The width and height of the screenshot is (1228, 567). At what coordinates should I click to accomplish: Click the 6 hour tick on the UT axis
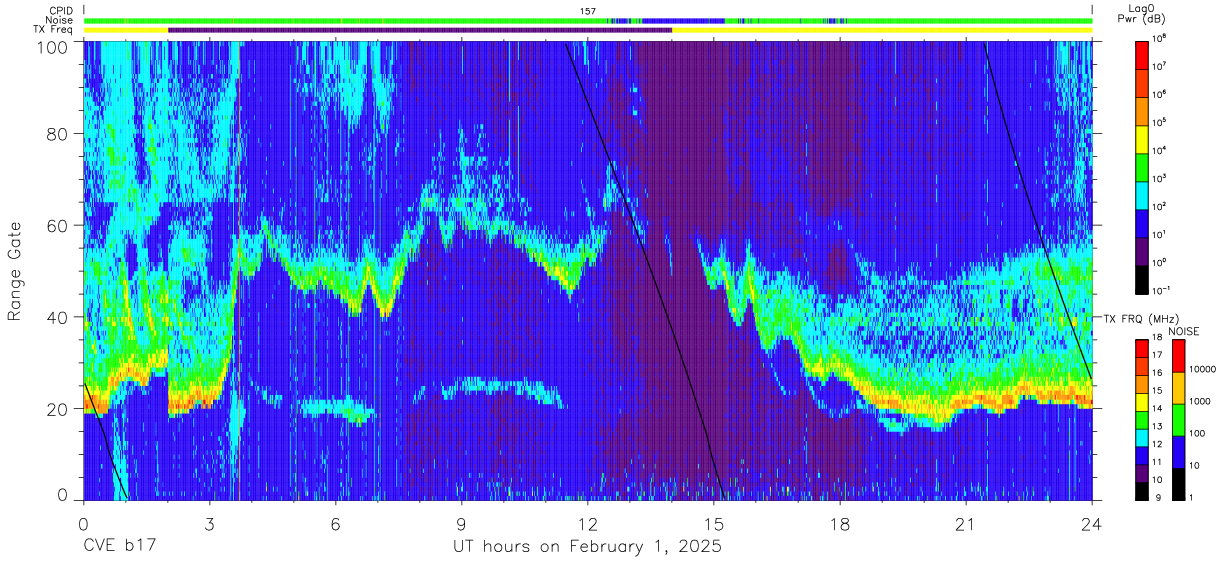point(336,524)
